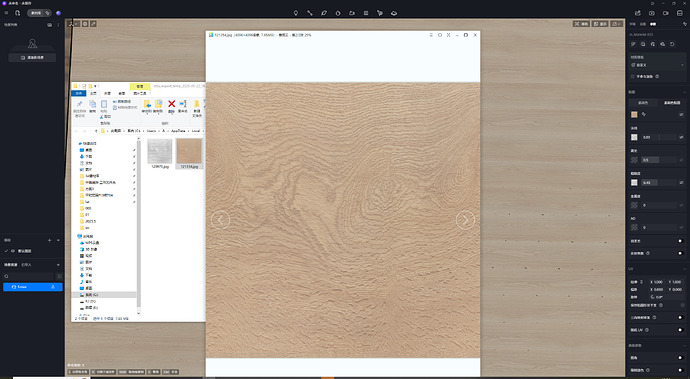Click the add new scene button in left panel
This screenshot has width=690, height=379.
32,58
